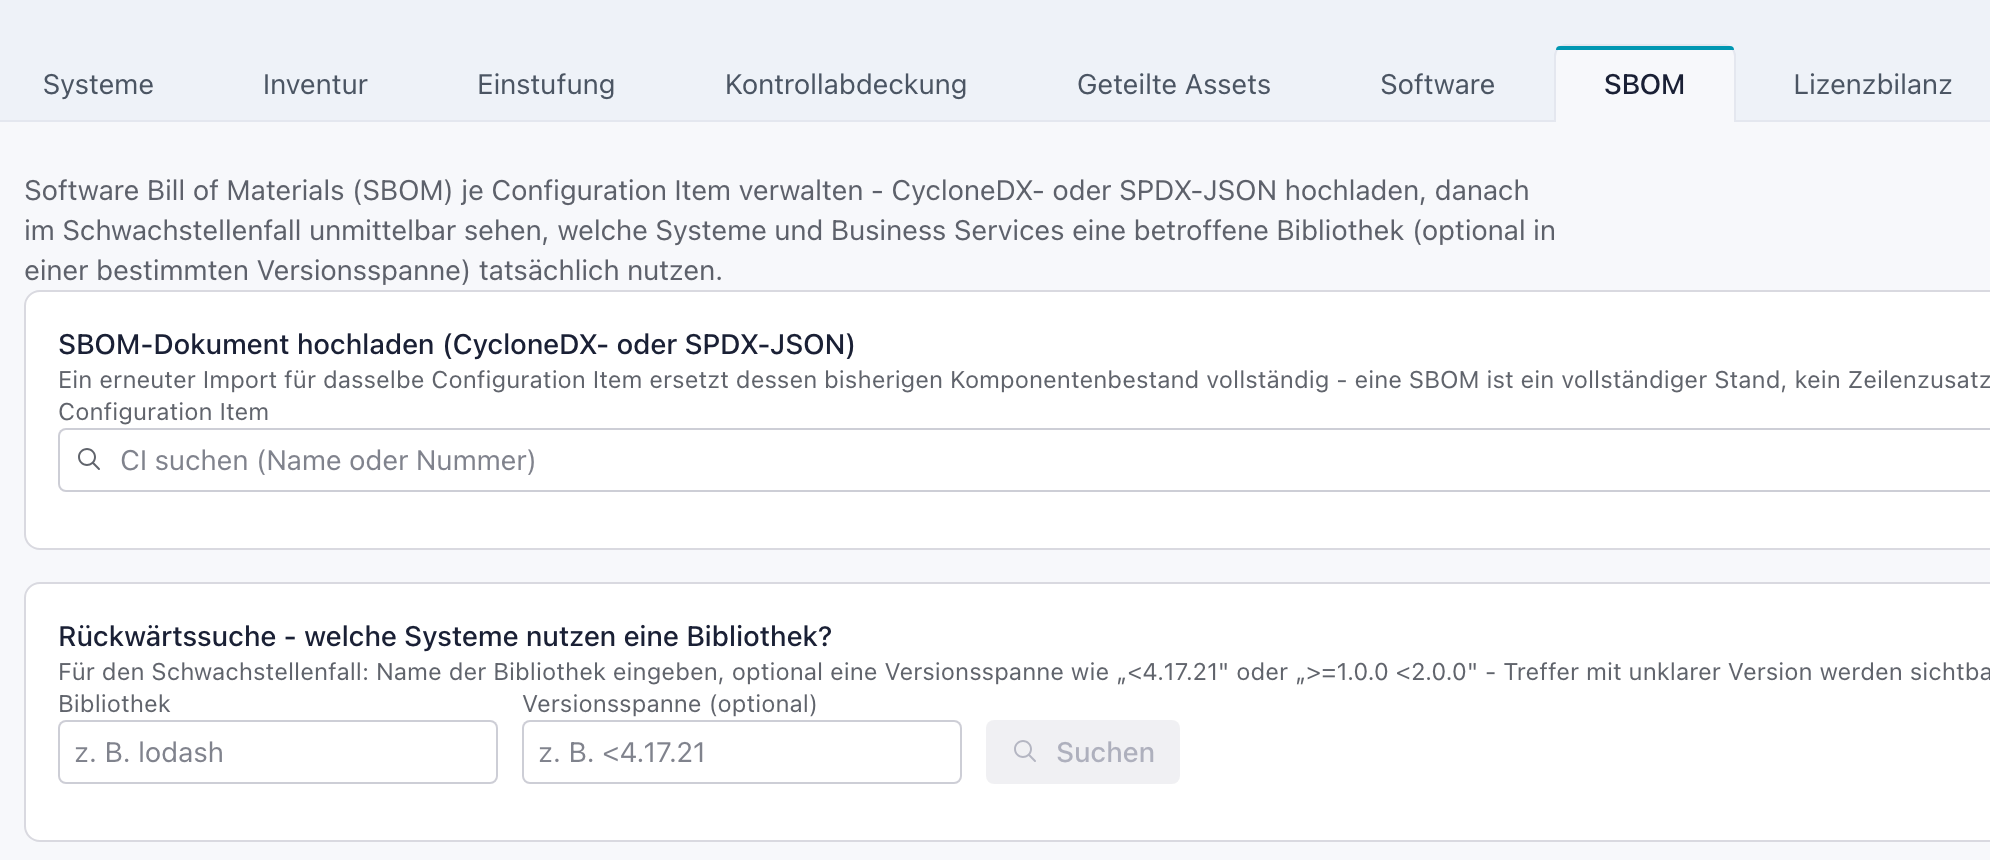1990x860 pixels.
Task: Click the 'Versionsspanne (optional)' label
Action: click(669, 704)
